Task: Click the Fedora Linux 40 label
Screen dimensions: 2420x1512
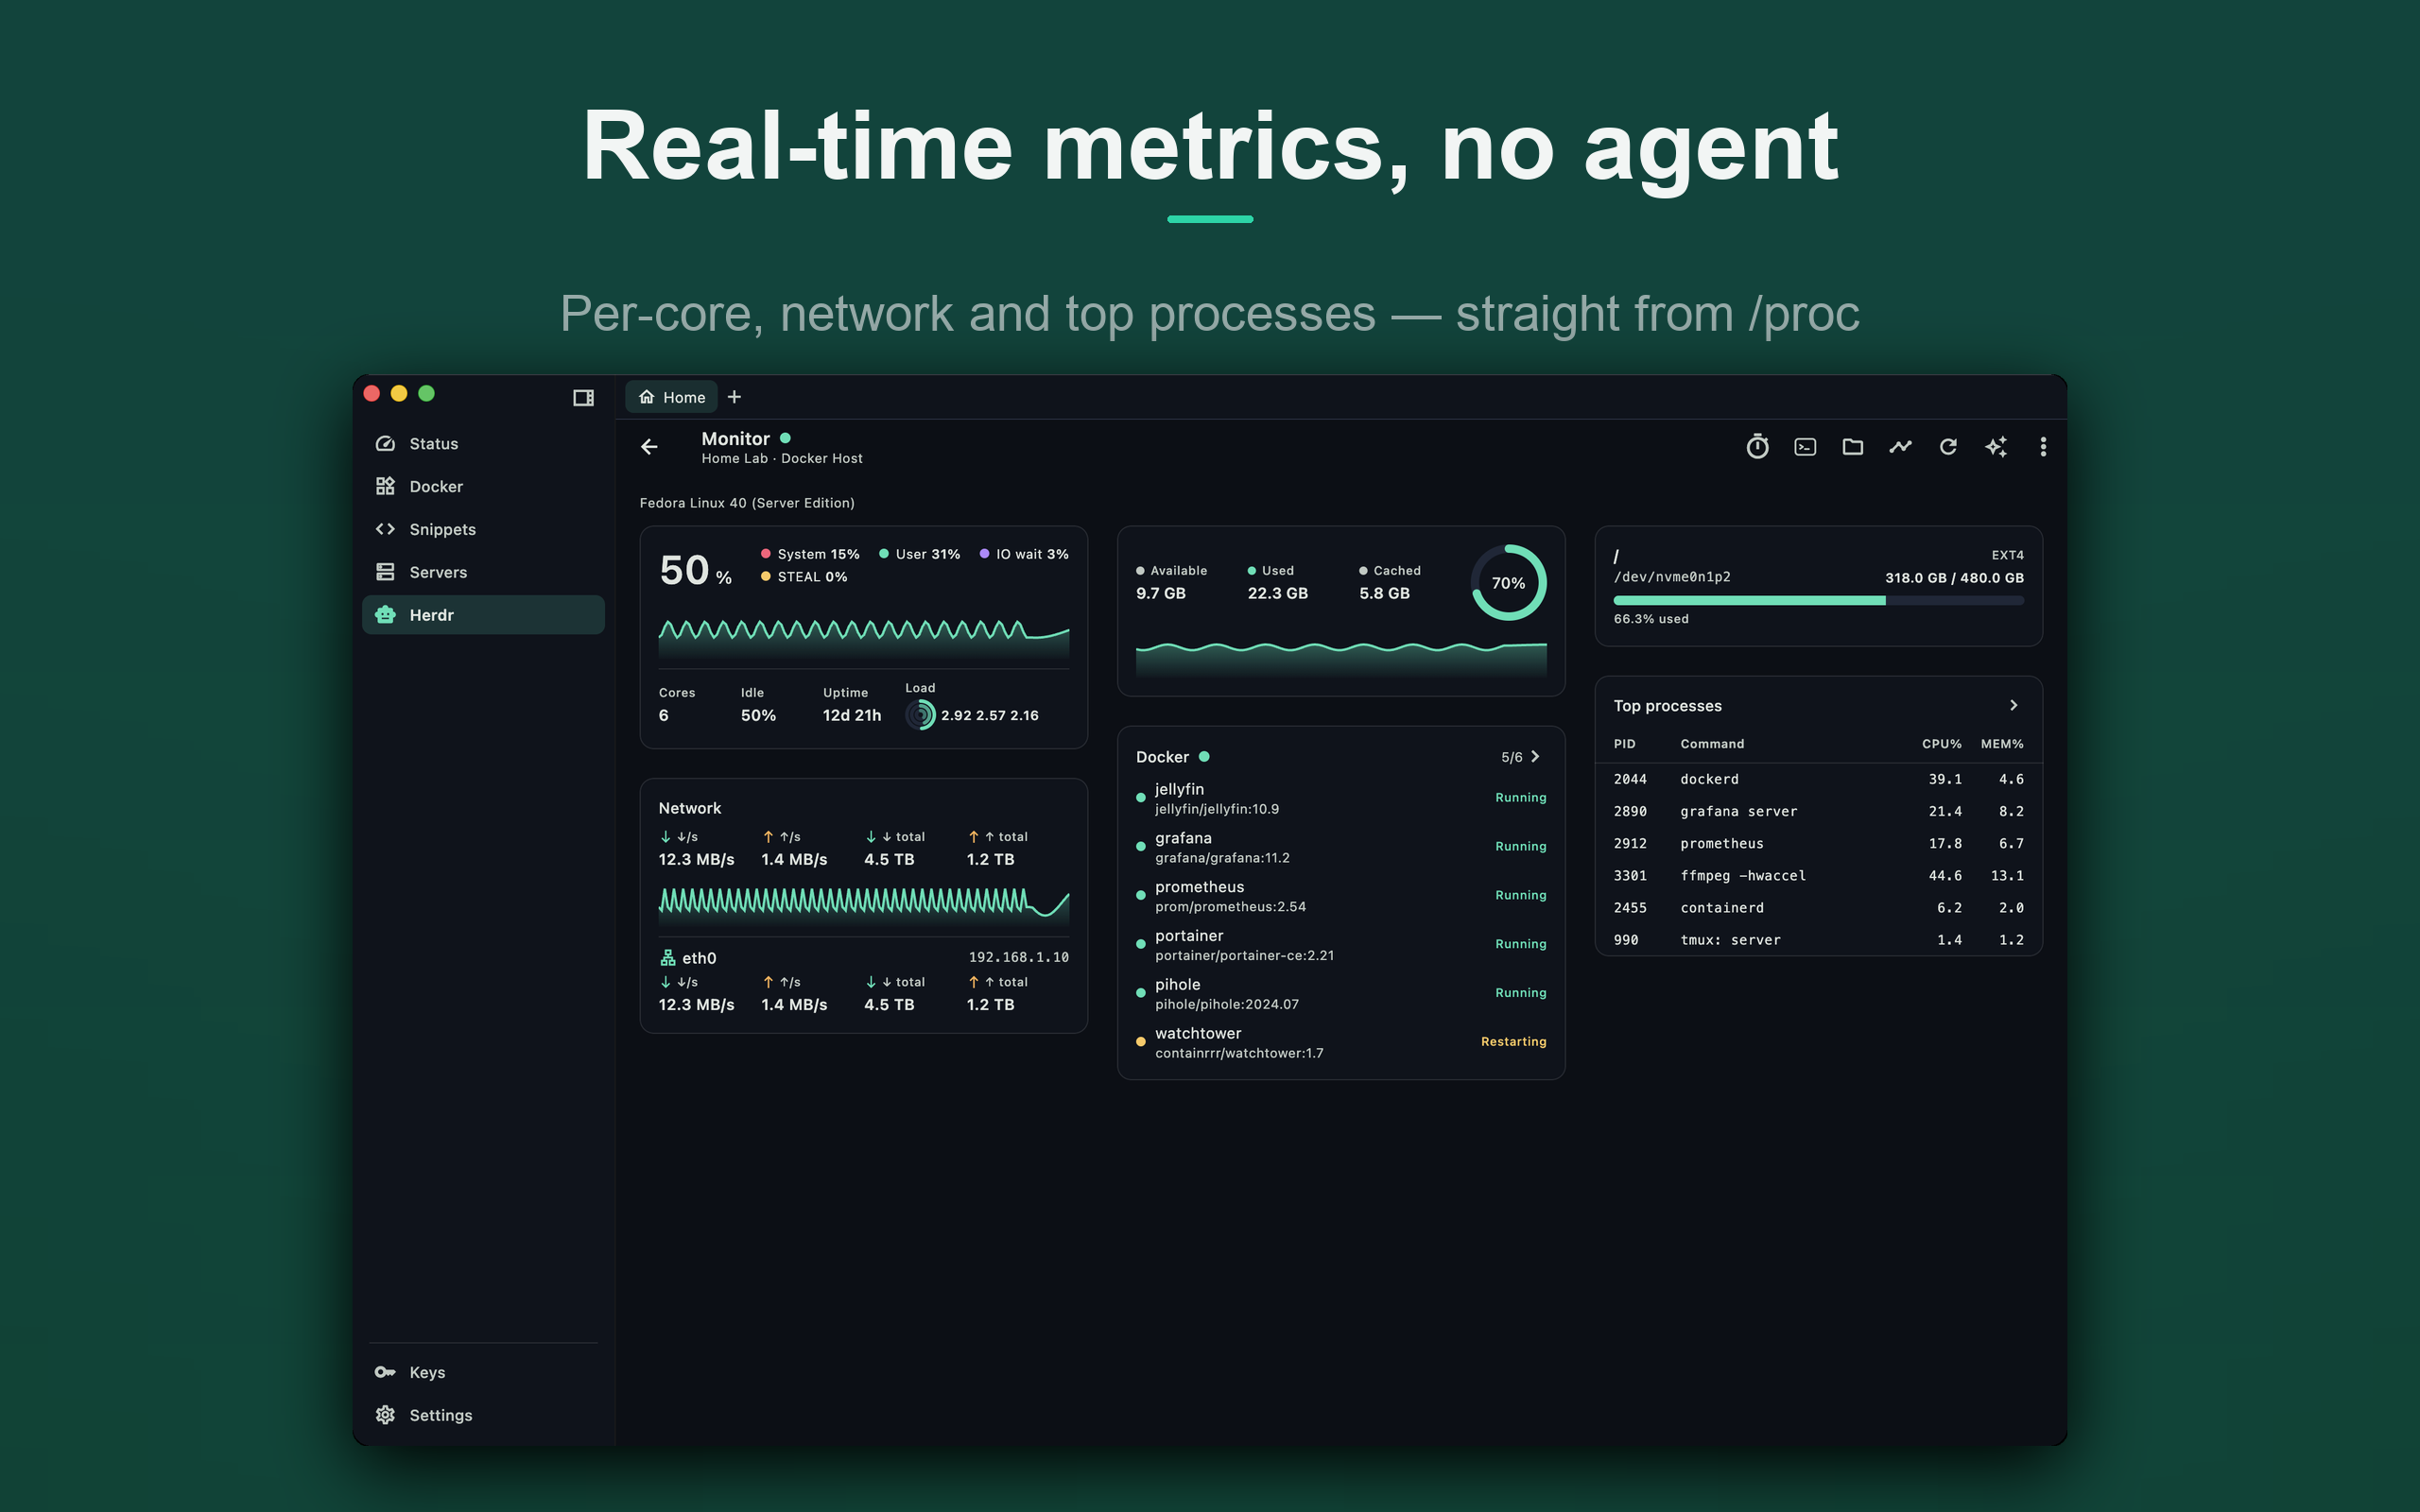Action: (x=747, y=503)
